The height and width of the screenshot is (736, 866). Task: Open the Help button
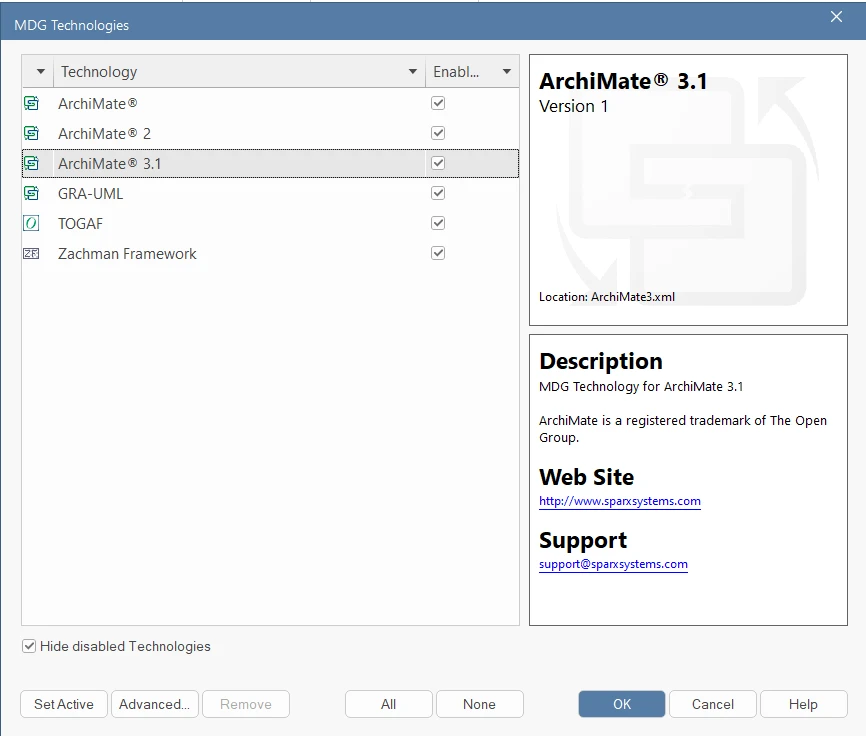coord(804,704)
